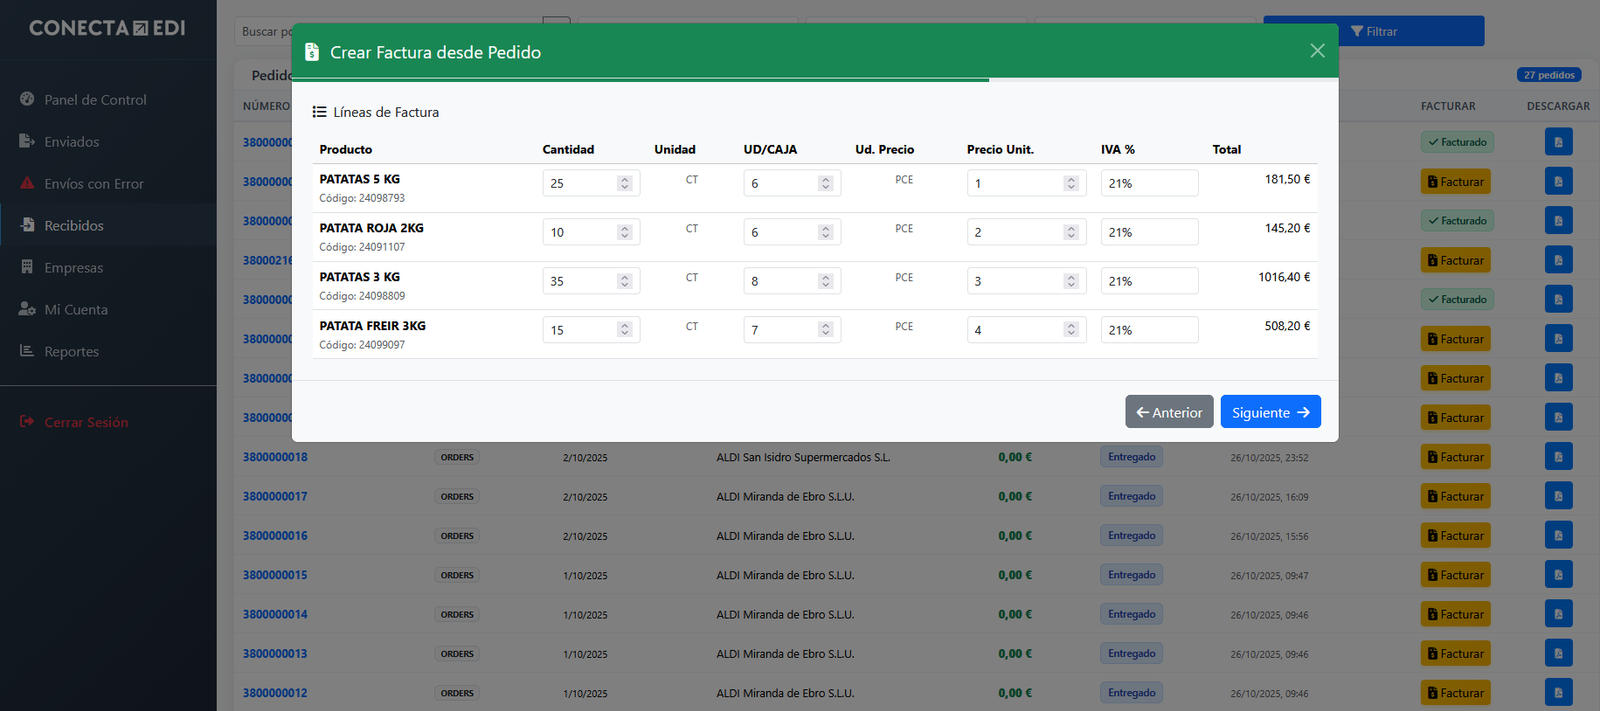Click the Cerrar Sesión logout icon
Image resolution: width=1600 pixels, height=711 pixels.
(27, 422)
